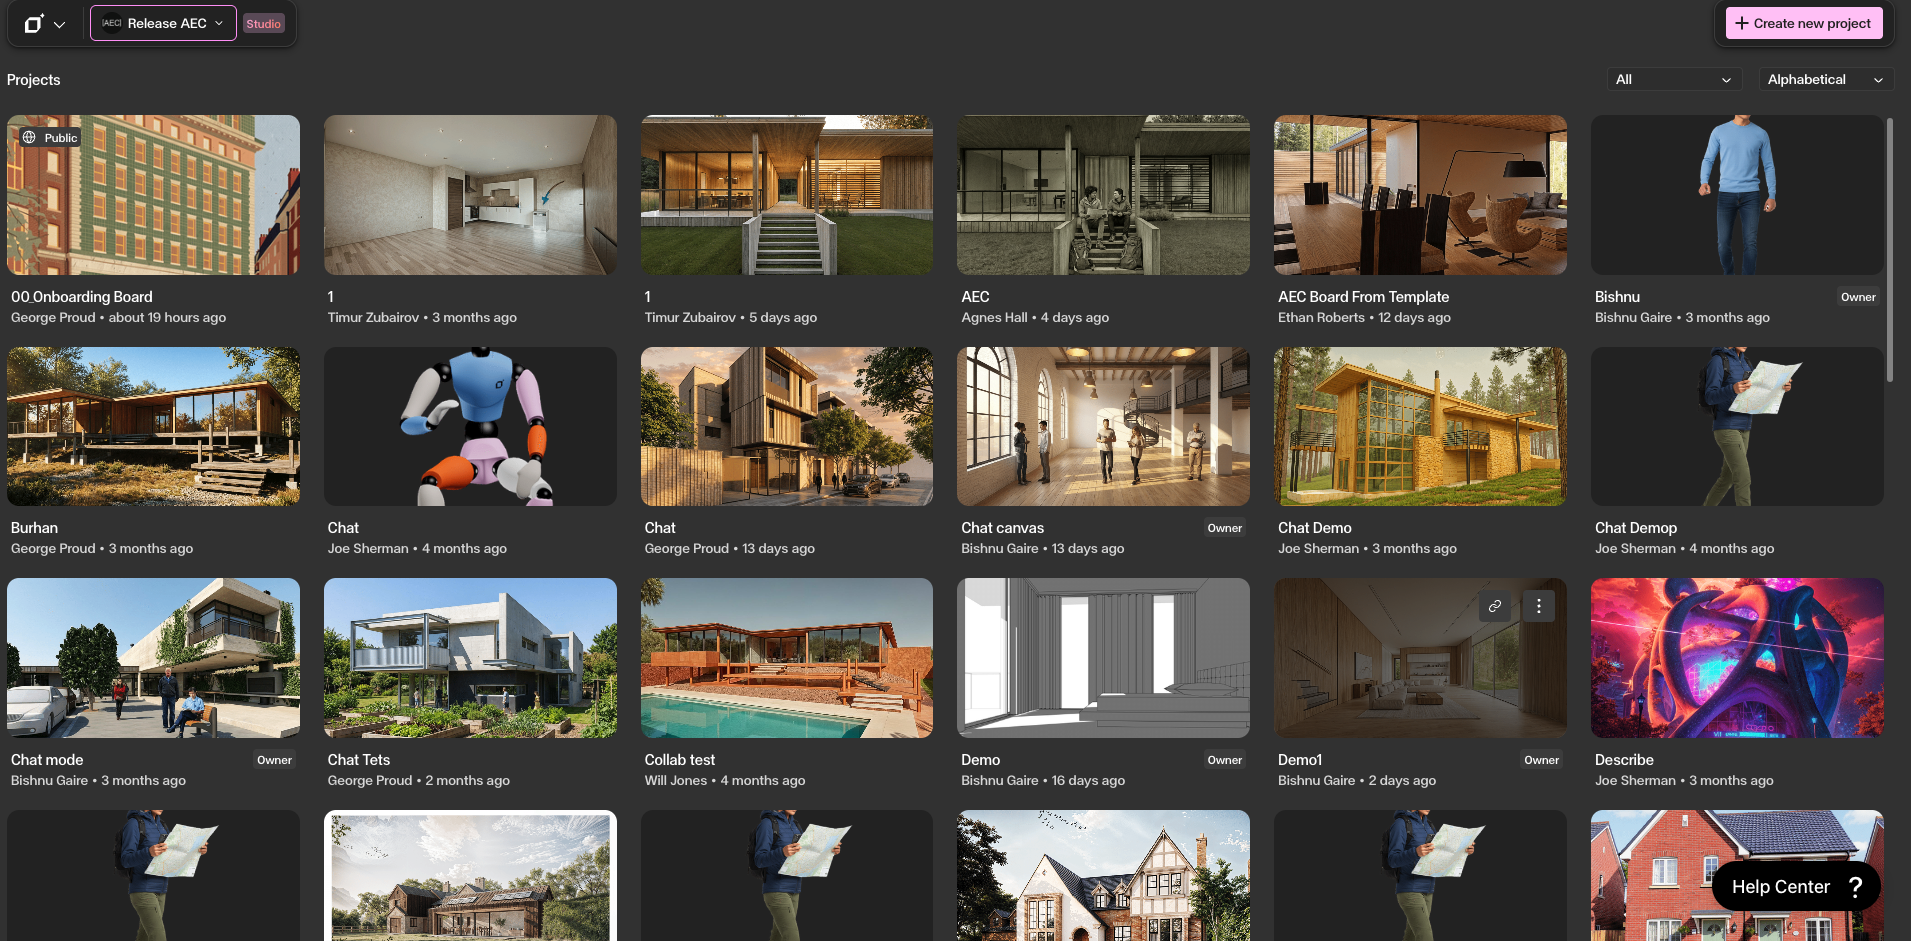Viewport: 1911px width, 941px height.
Task: Open the three-dot options menu on Demo1 card
Action: pos(1538,606)
